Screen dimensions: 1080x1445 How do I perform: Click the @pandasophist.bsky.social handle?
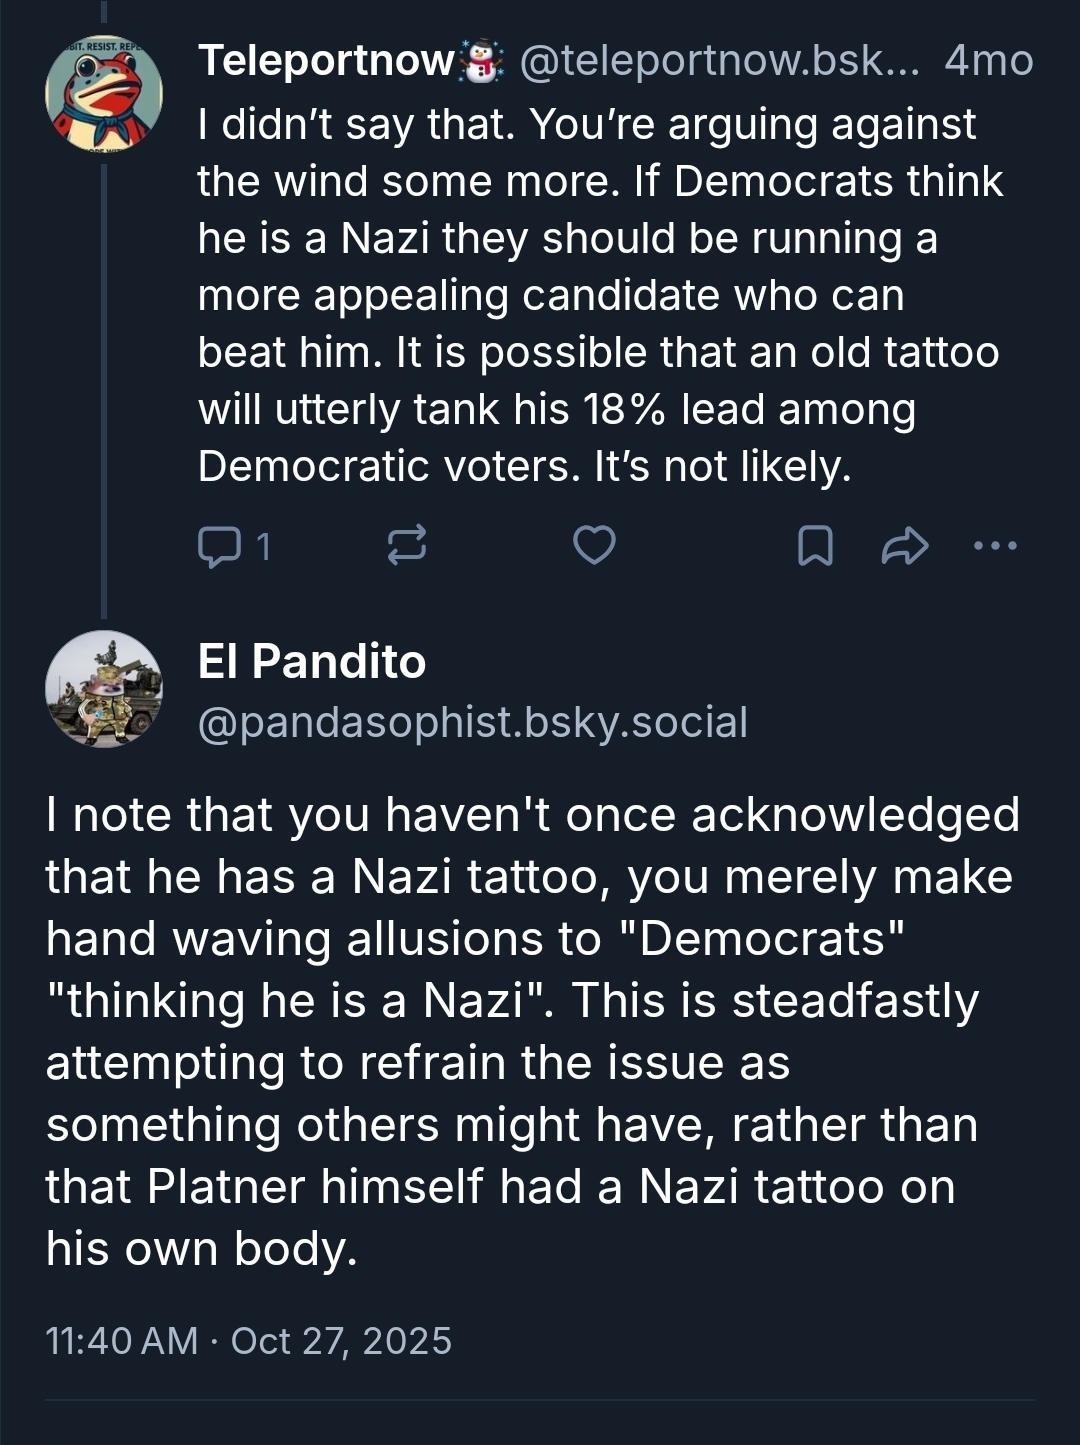(x=473, y=722)
